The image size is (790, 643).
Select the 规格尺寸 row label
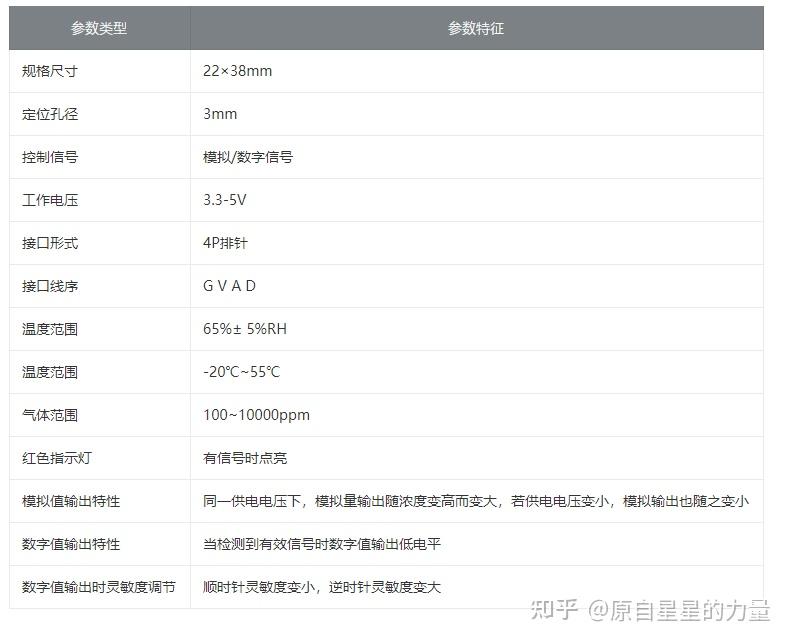[x=50, y=71]
